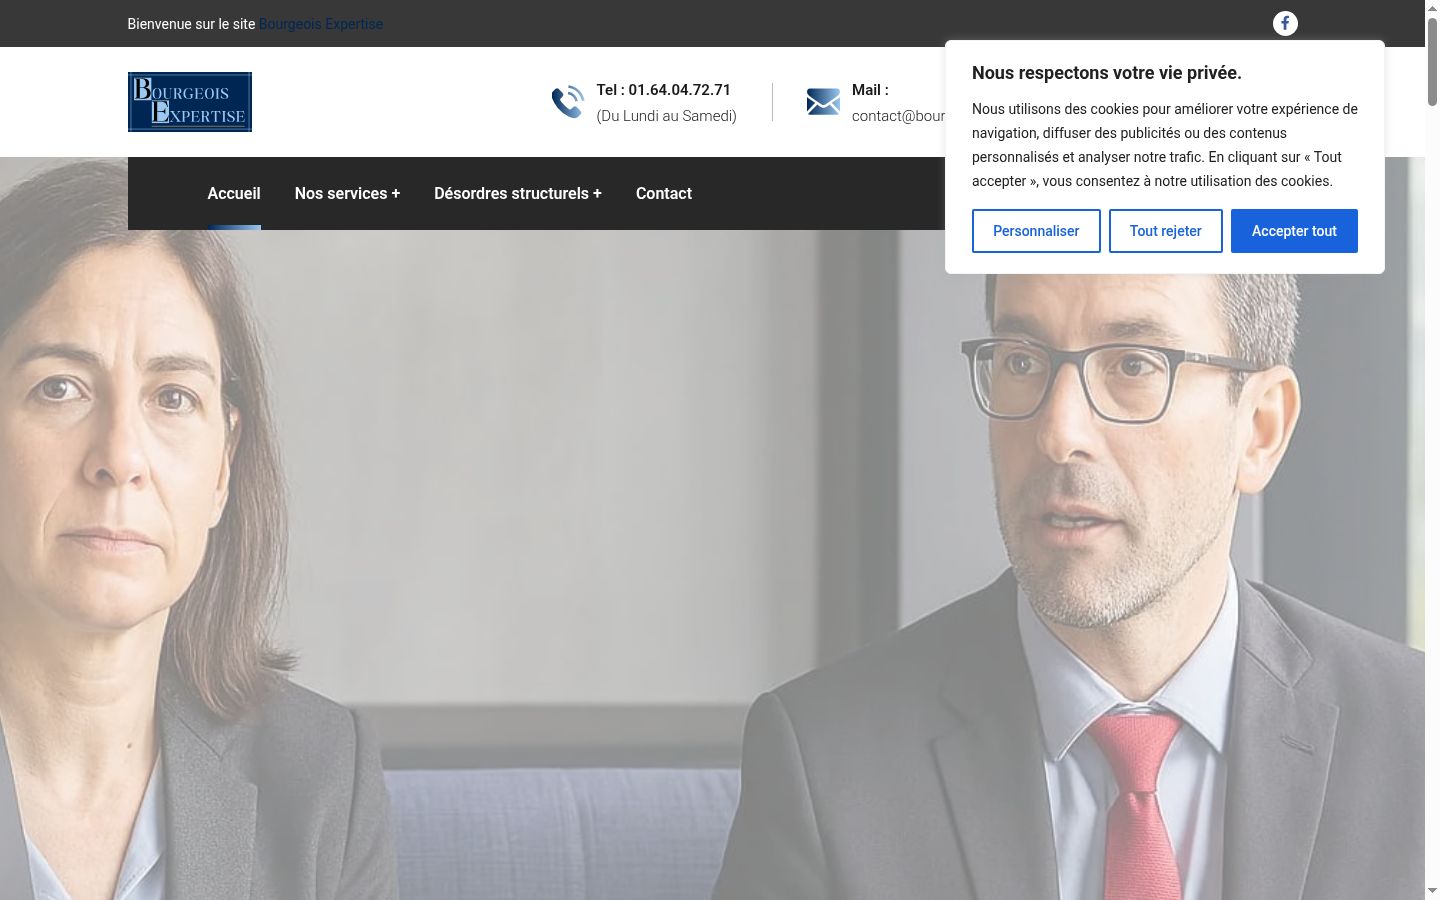Image resolution: width=1440 pixels, height=900 pixels.
Task: Click the mail envelope icon
Action: pyautogui.click(x=823, y=102)
